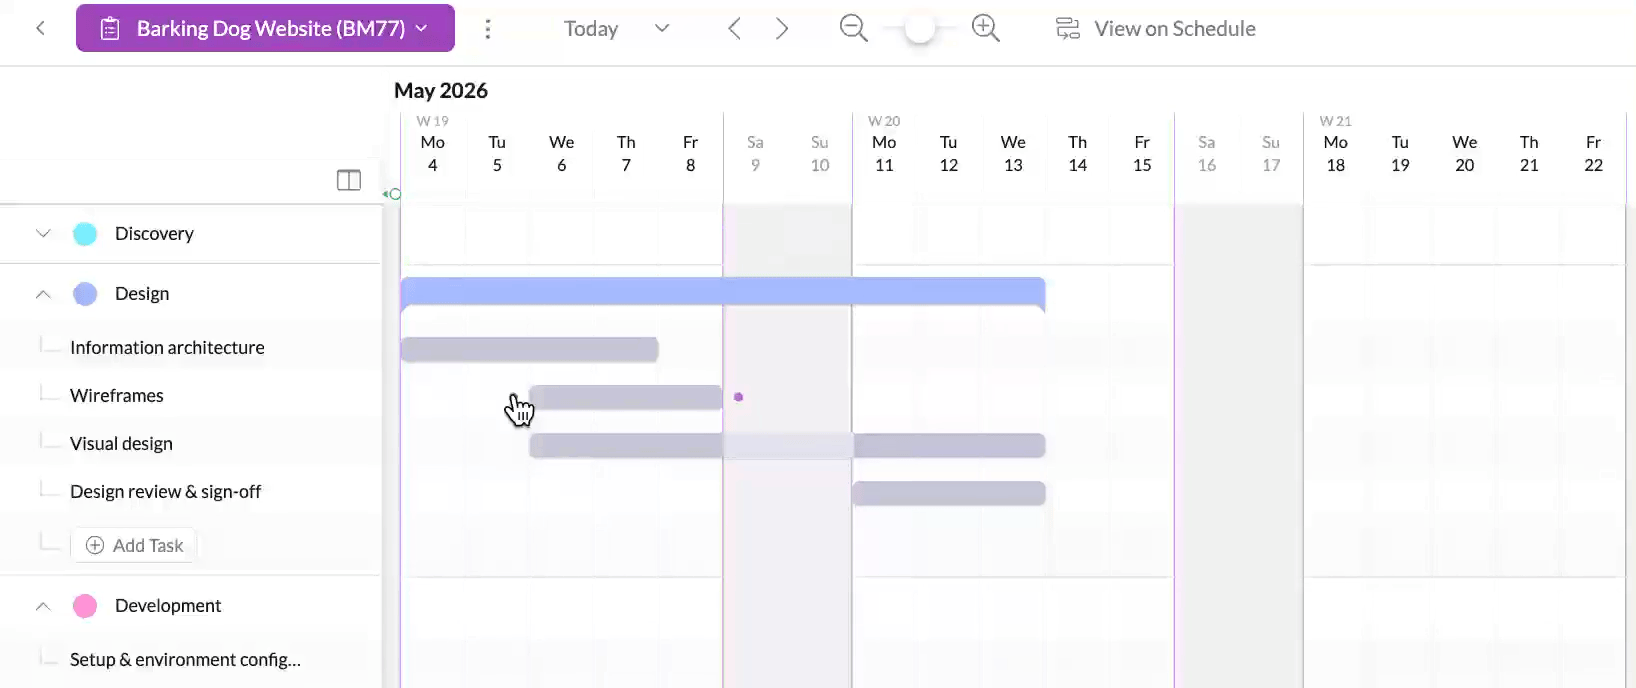Click the Information architecture Gantt bar

point(529,349)
